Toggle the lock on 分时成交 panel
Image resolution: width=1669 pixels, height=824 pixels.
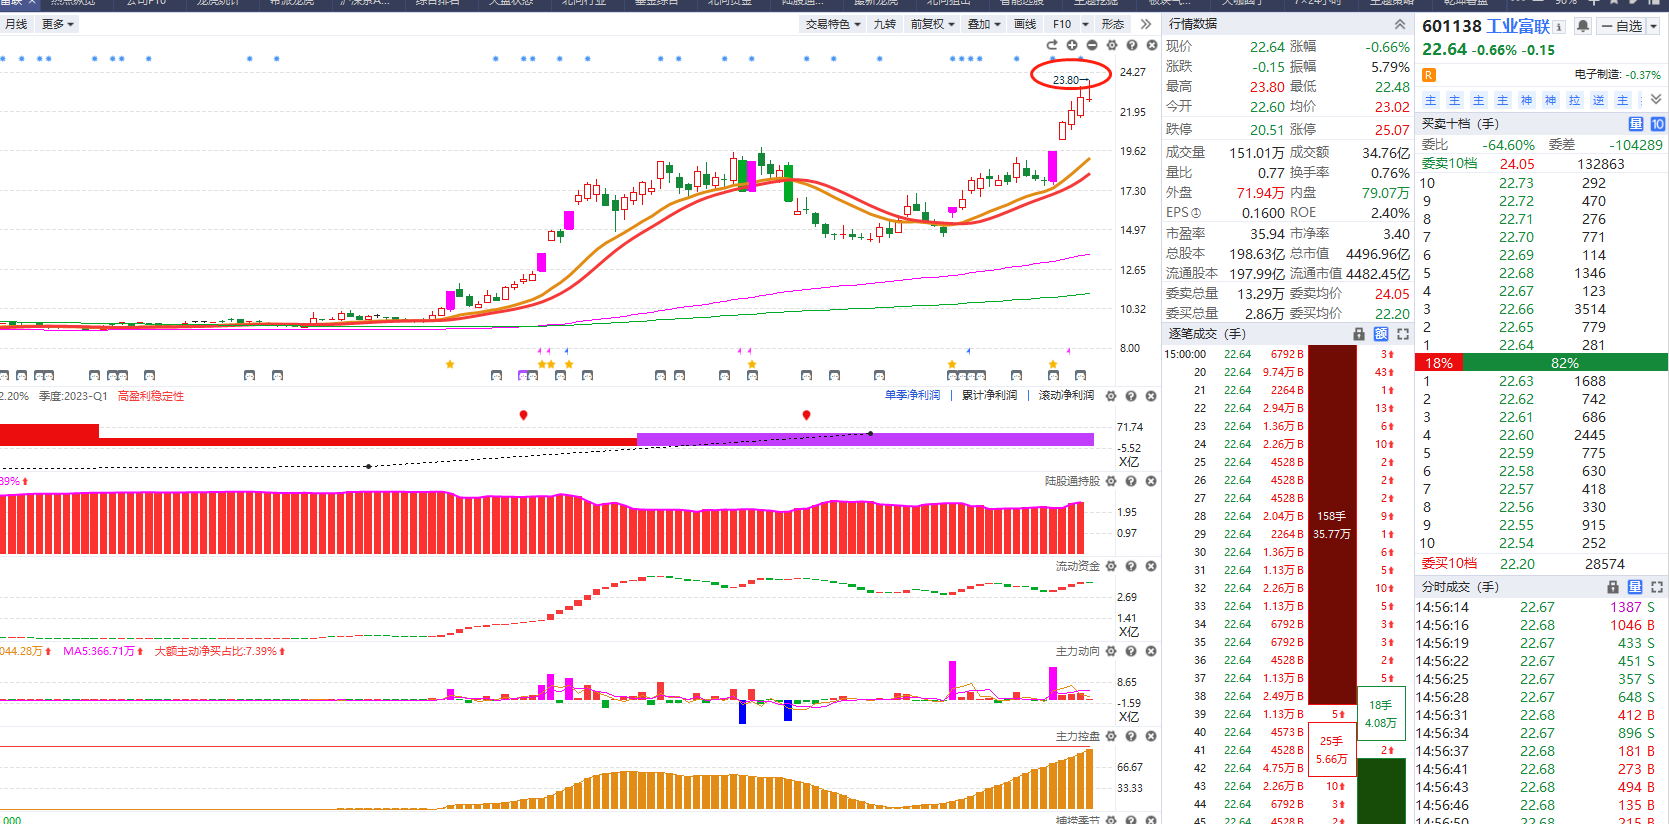(x=1613, y=587)
